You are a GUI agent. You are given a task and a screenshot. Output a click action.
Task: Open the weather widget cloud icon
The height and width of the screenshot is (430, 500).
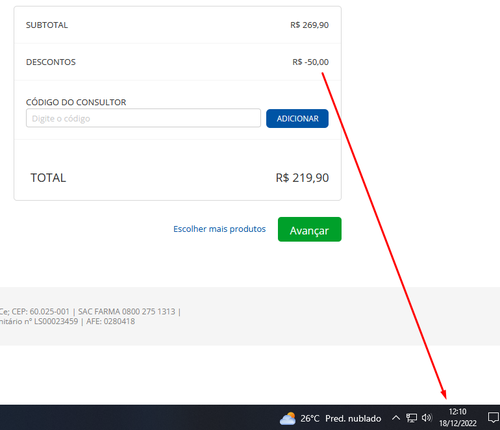(288, 418)
